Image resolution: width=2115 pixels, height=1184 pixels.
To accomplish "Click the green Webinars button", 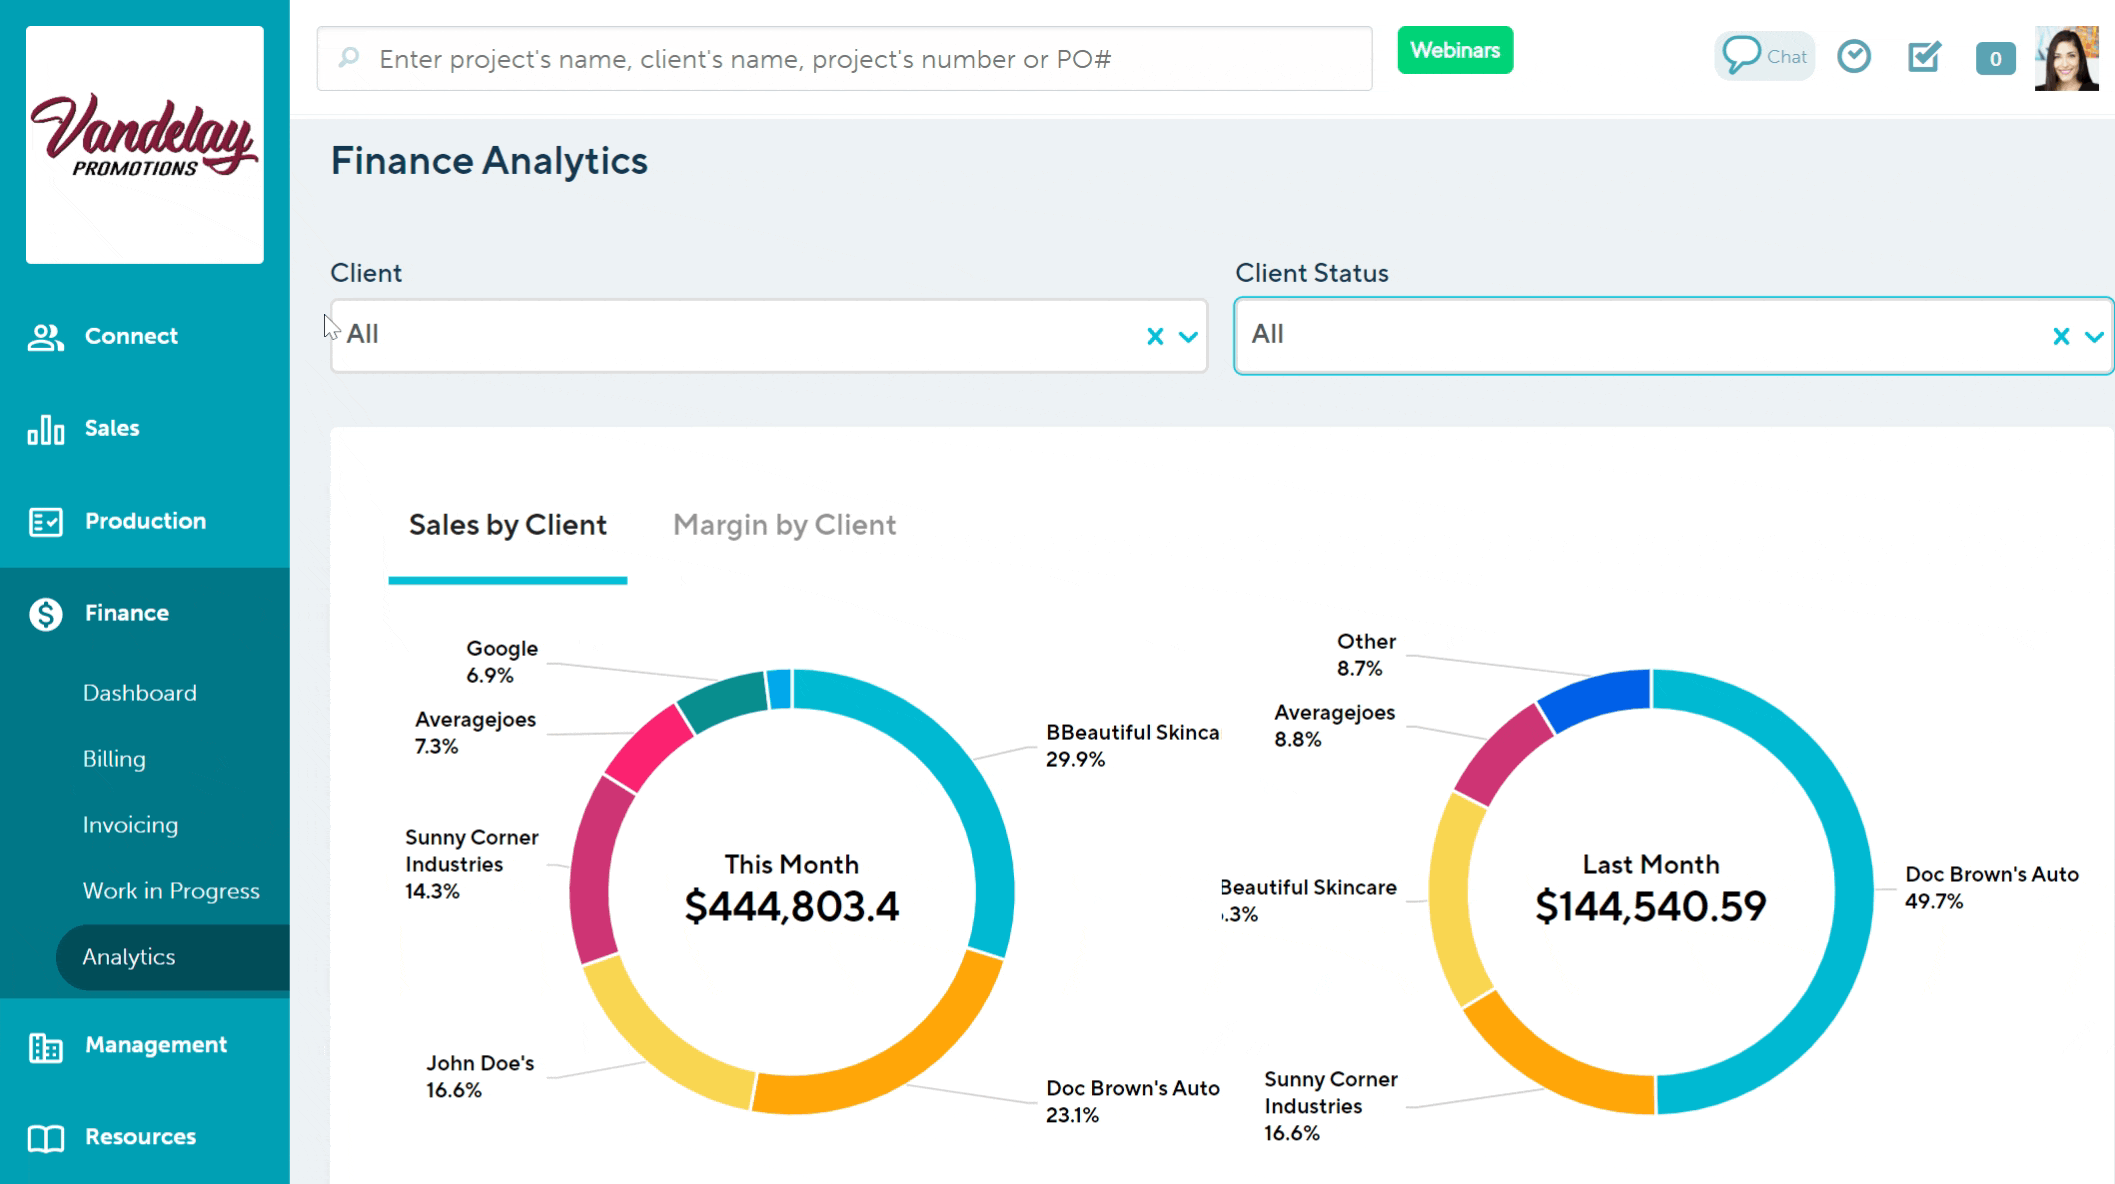I will pos(1455,50).
